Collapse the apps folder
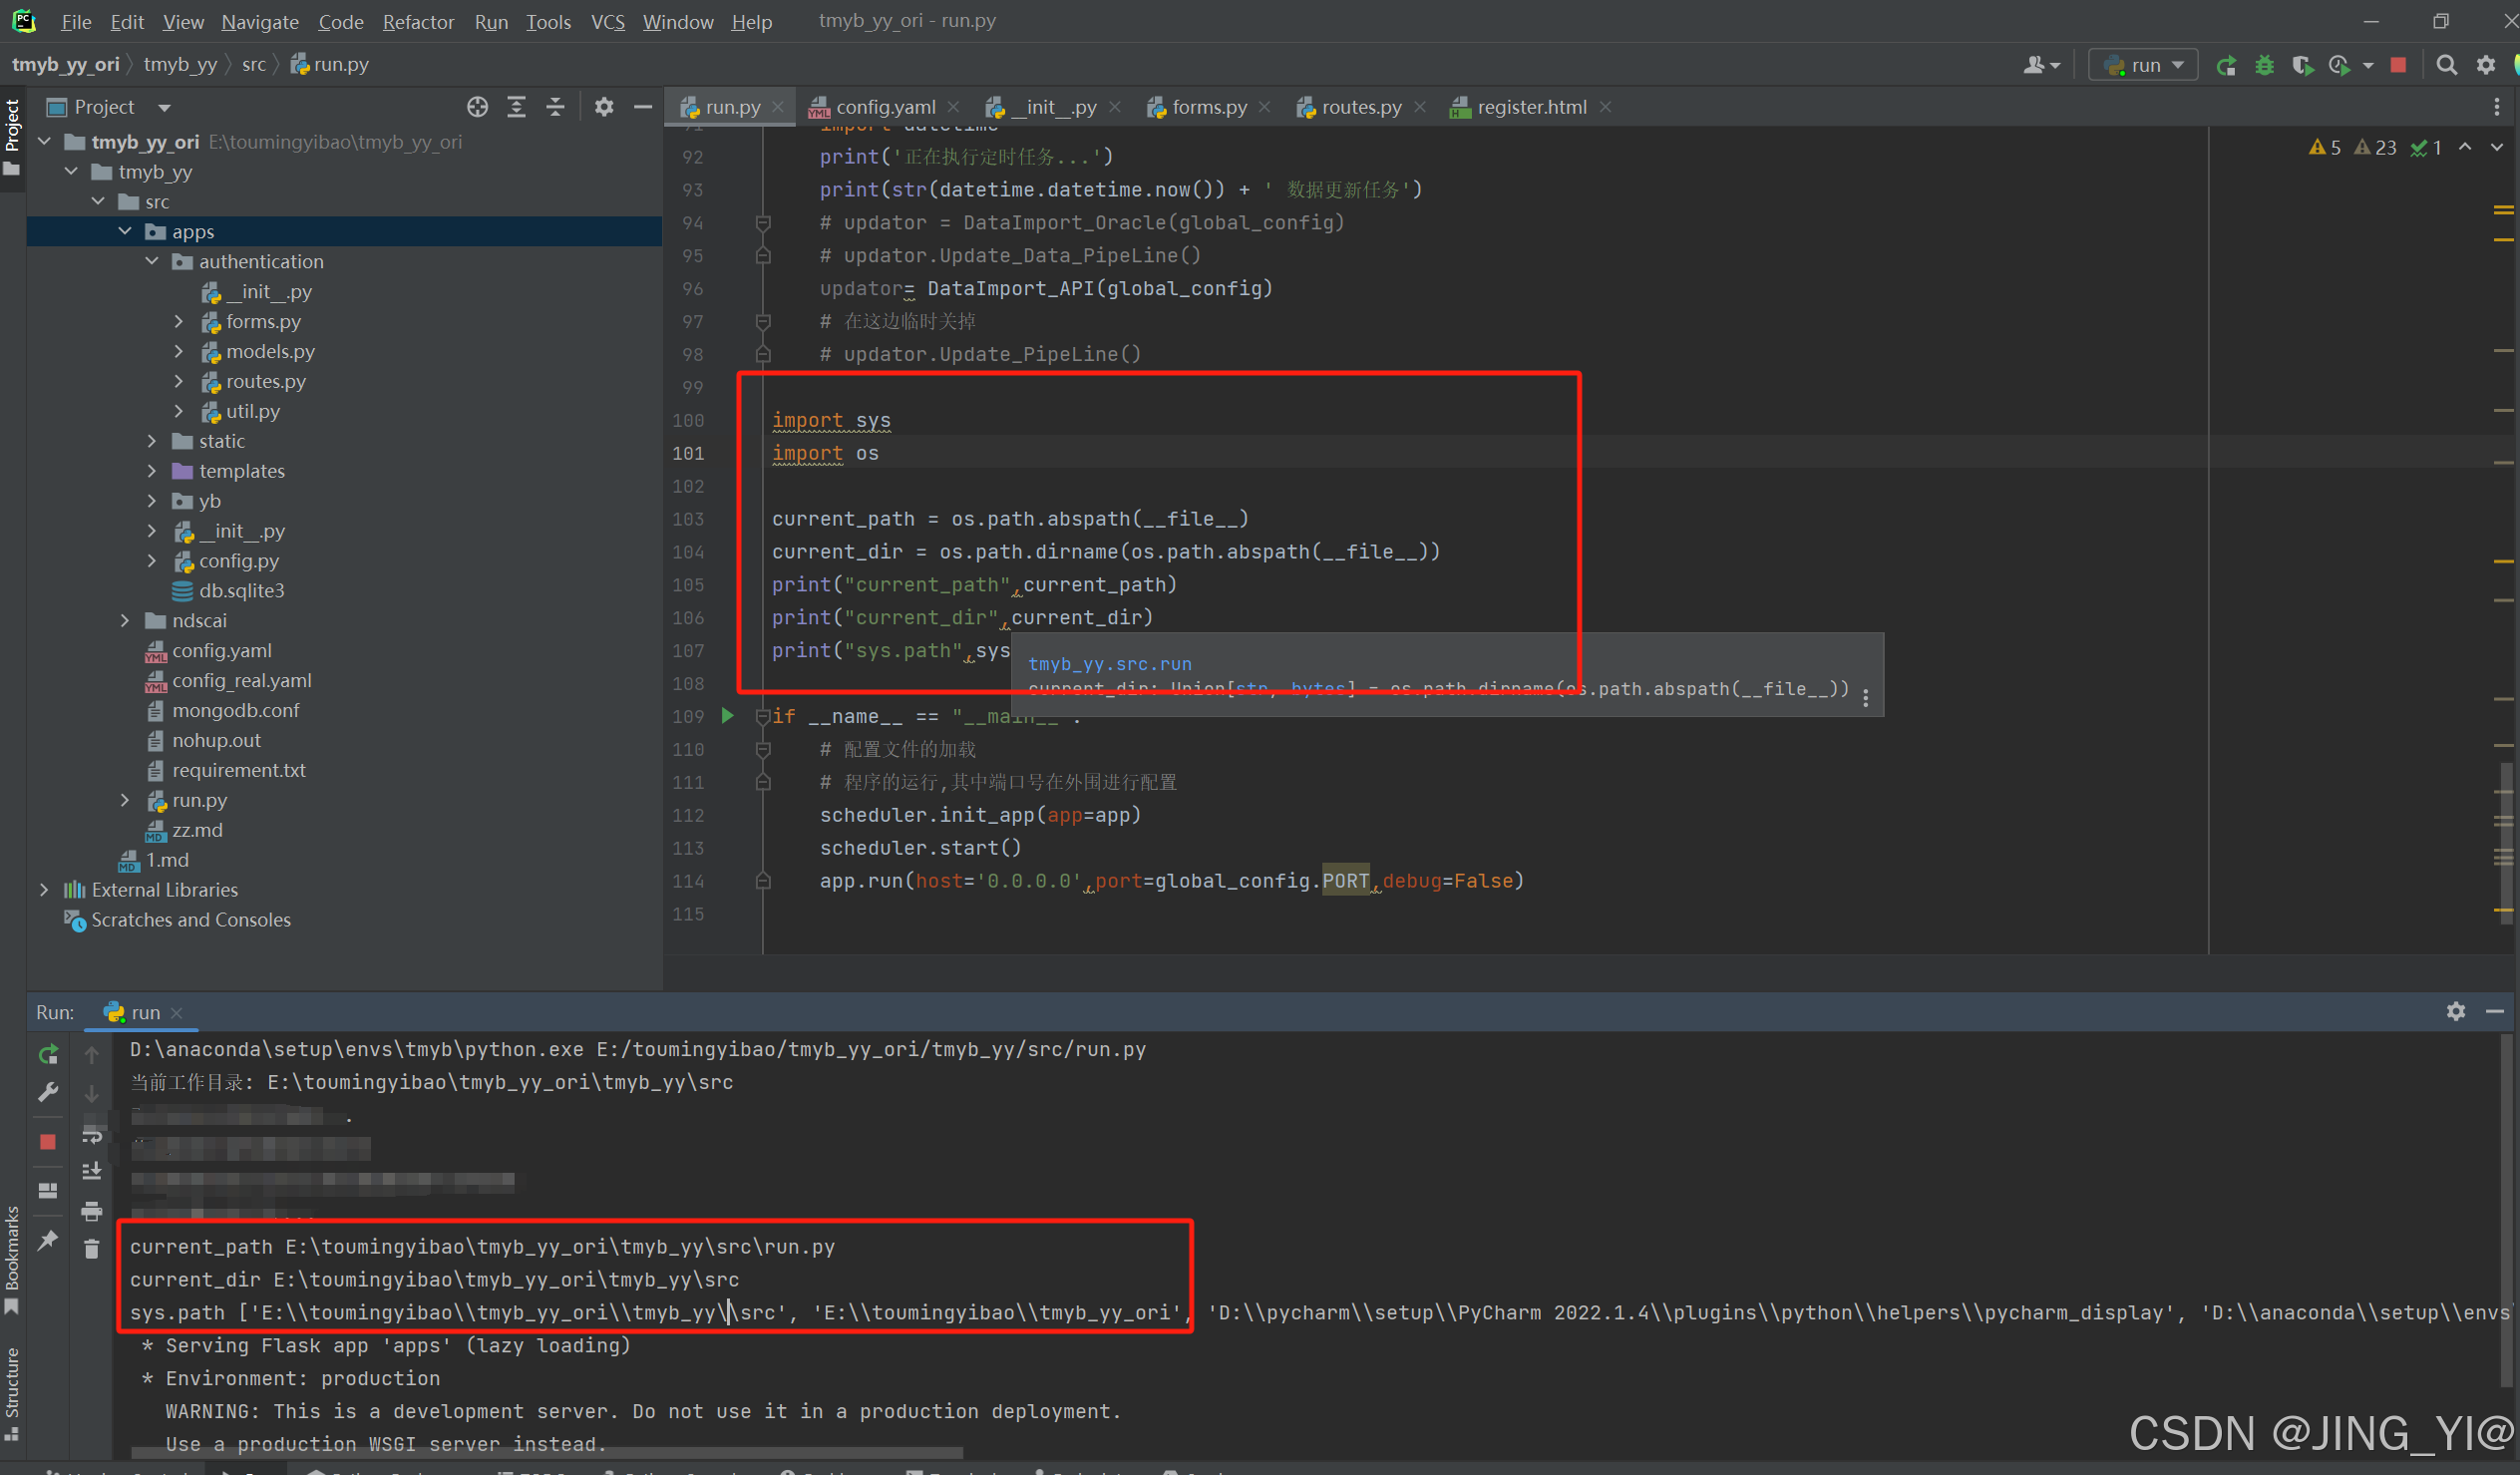Image resolution: width=2520 pixels, height=1475 pixels. [x=125, y=232]
